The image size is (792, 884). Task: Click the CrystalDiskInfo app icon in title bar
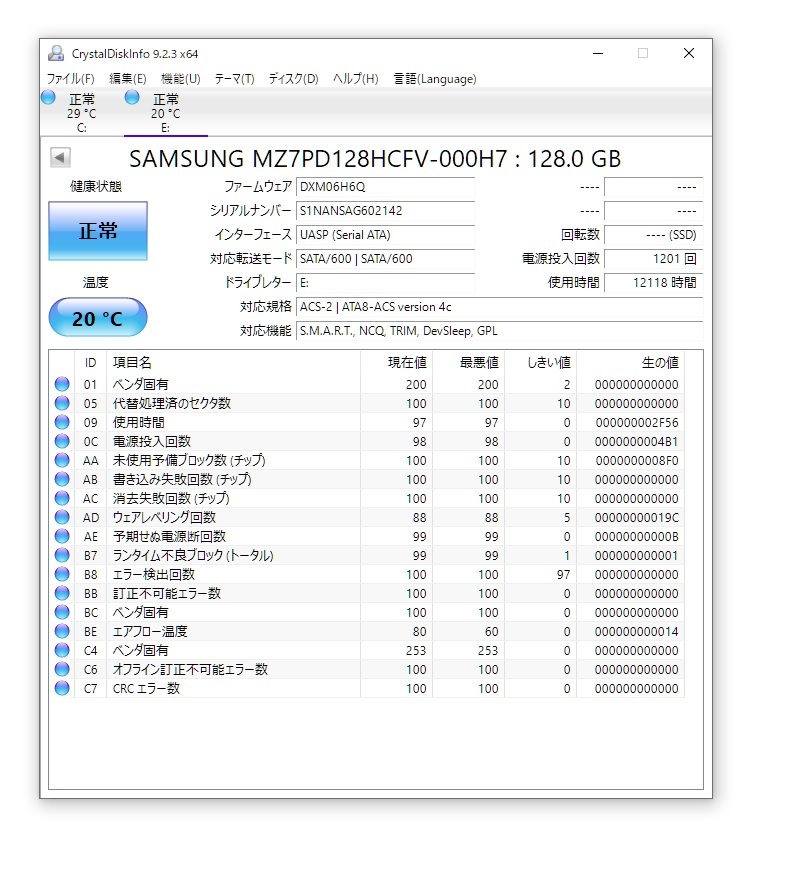(x=56, y=53)
